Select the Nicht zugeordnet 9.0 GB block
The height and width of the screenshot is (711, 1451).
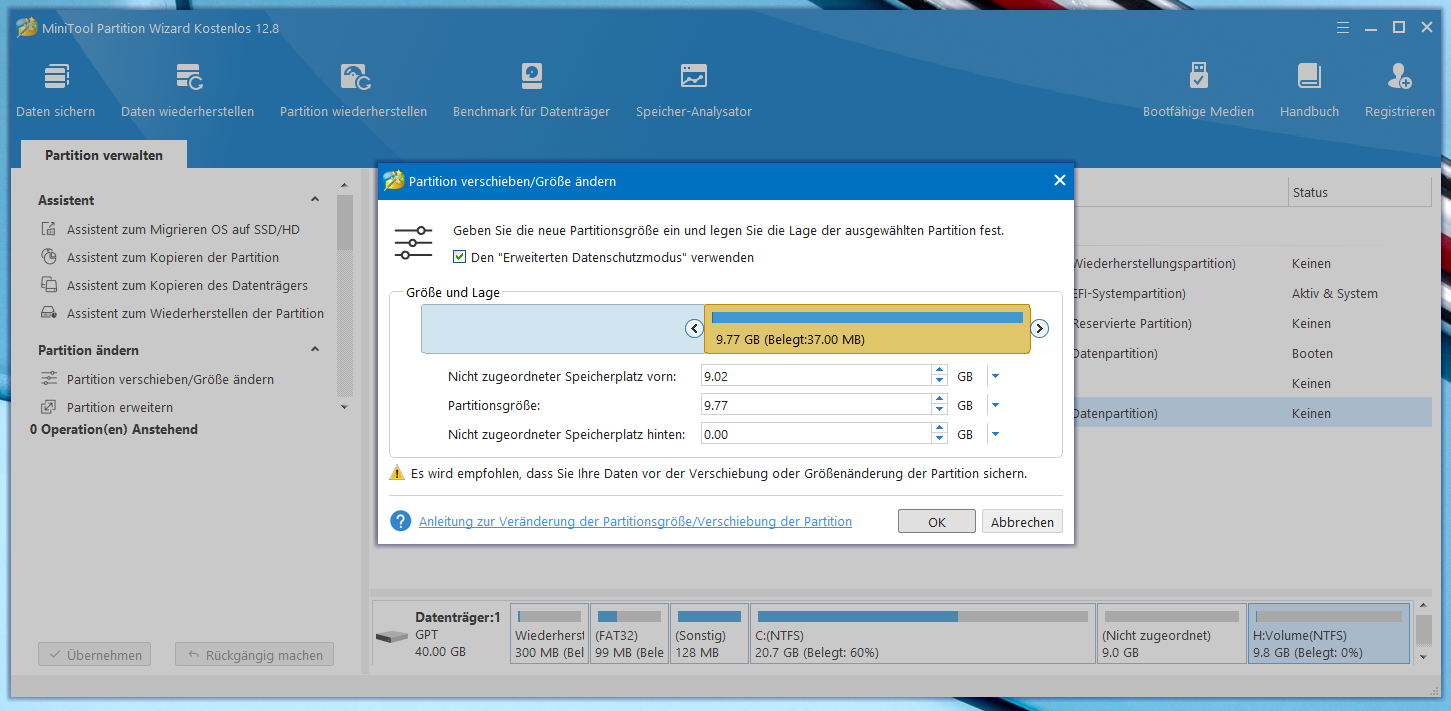pyautogui.click(x=1172, y=633)
